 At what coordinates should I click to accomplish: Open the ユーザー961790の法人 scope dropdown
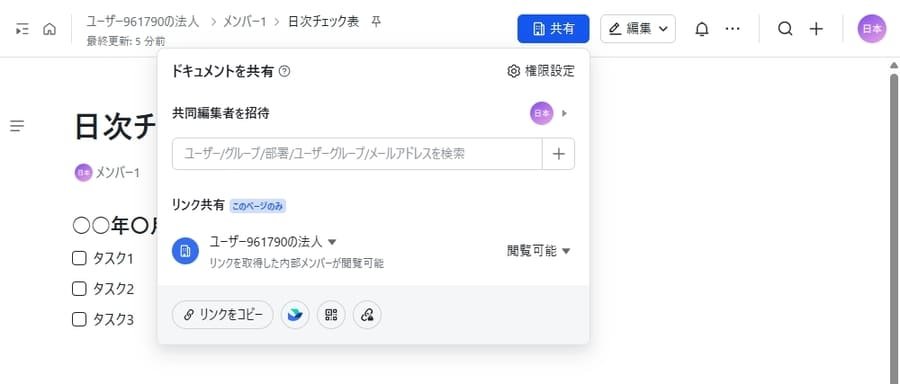[273, 242]
